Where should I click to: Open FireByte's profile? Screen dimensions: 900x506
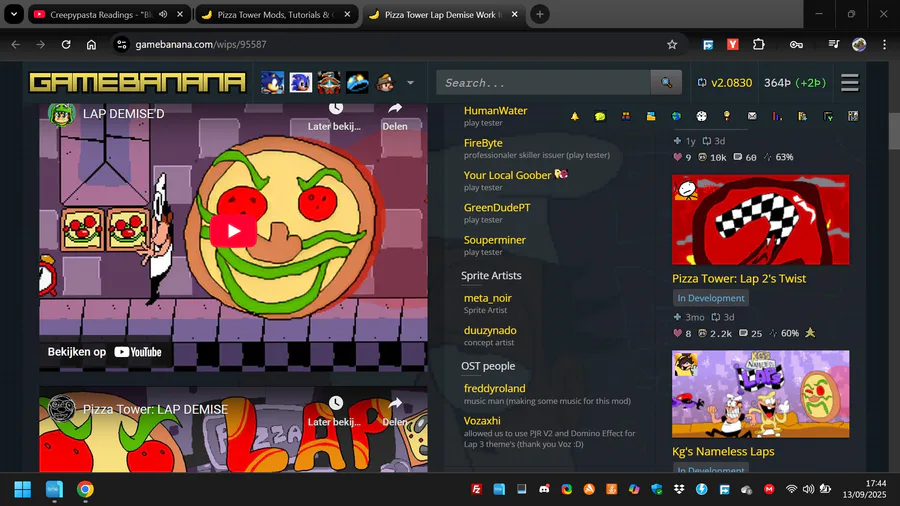click(x=483, y=143)
